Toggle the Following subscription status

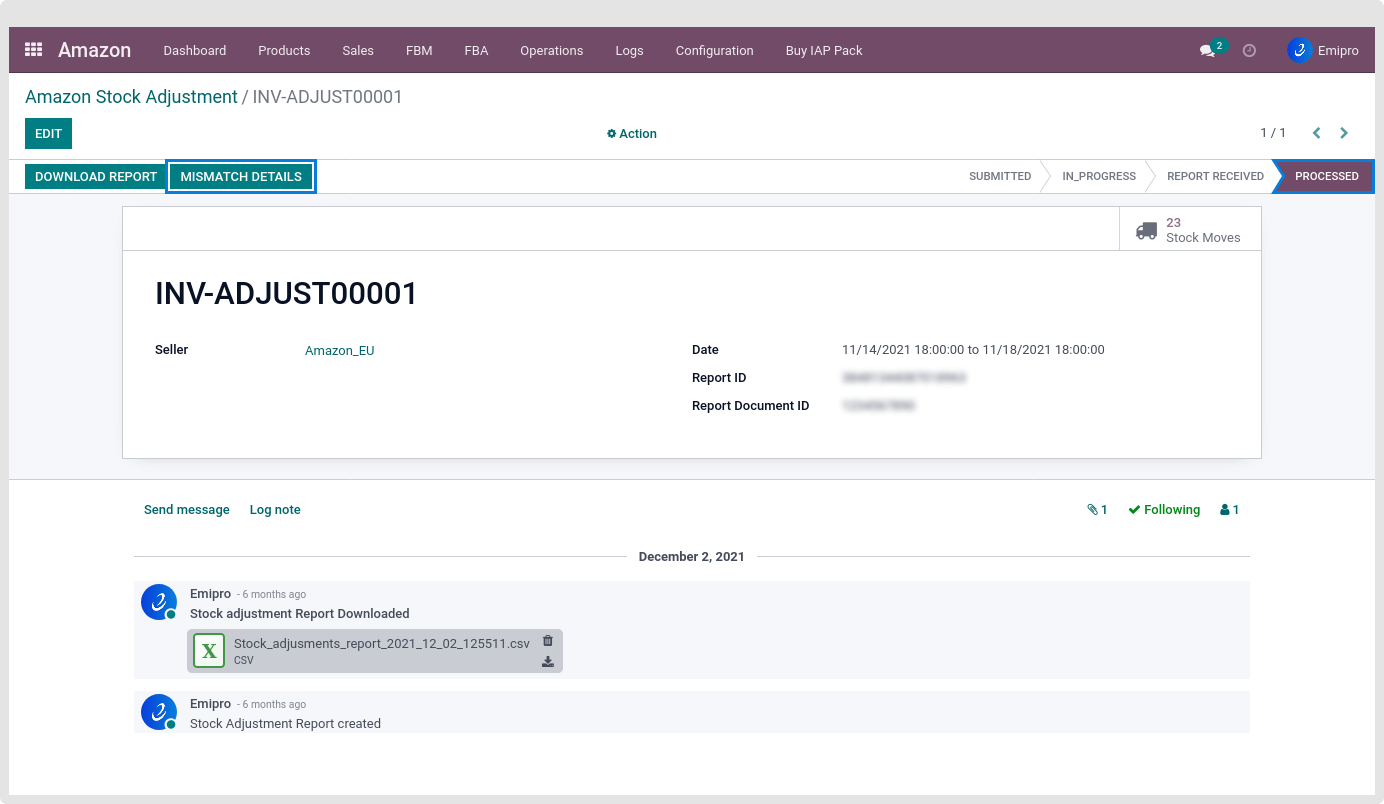(1164, 510)
